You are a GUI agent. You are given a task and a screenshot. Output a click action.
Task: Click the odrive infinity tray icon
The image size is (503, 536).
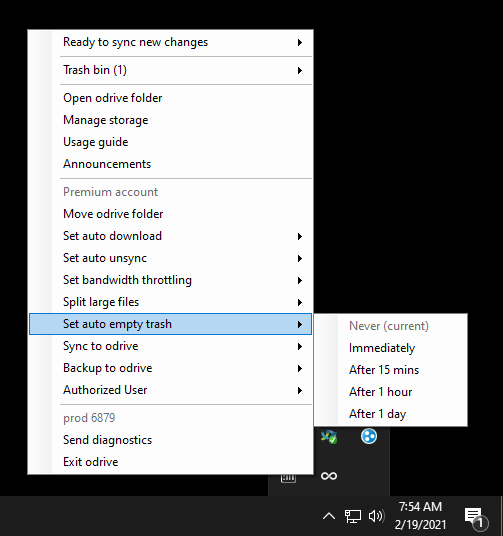pyautogui.click(x=329, y=476)
